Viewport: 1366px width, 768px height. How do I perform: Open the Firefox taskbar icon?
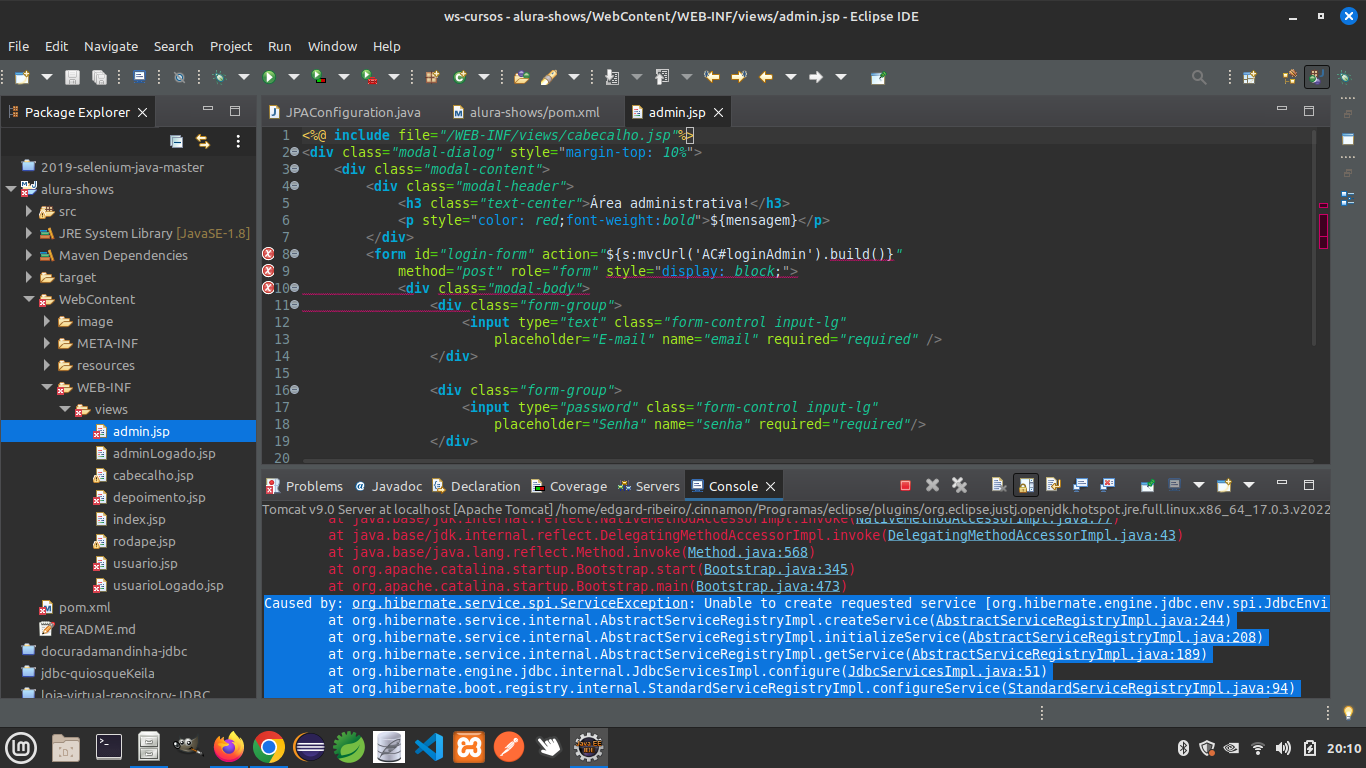[x=229, y=746]
